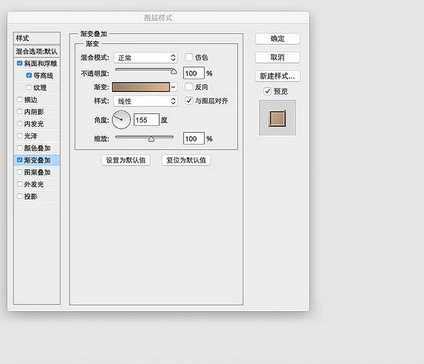Viewport: 424px width, 364px height.
Task: Enable the 光泽 checkbox
Action: point(20,136)
